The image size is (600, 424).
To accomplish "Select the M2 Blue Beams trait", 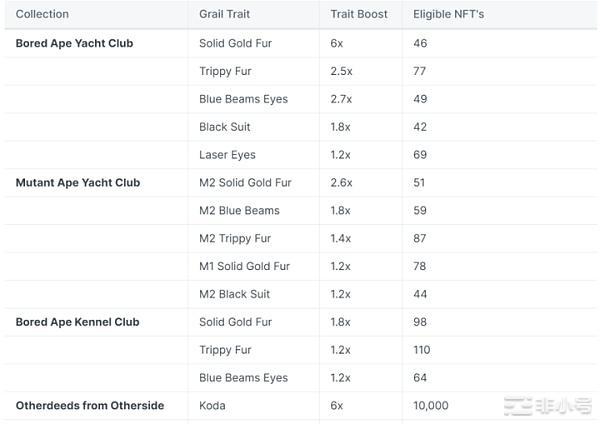I will [239, 211].
